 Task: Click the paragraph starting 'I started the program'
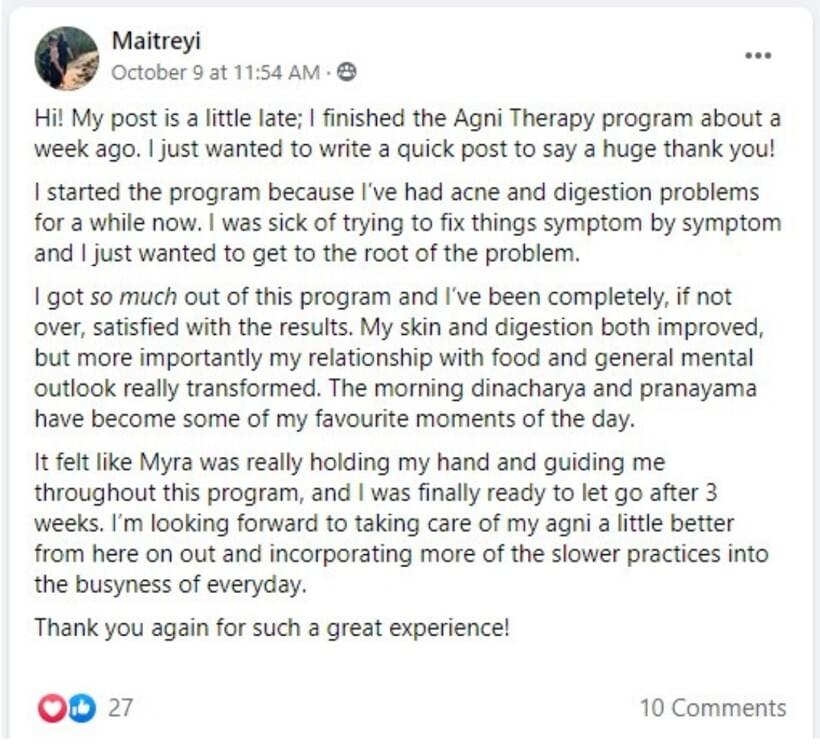click(408, 223)
